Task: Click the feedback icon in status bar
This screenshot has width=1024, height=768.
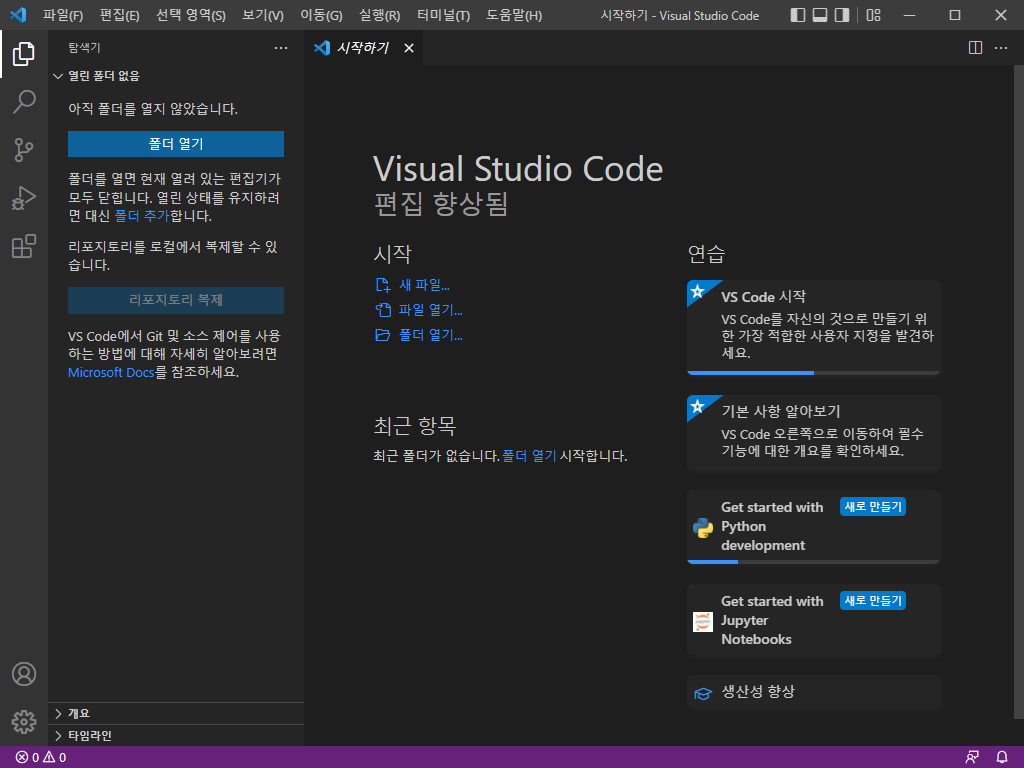Action: (972, 758)
